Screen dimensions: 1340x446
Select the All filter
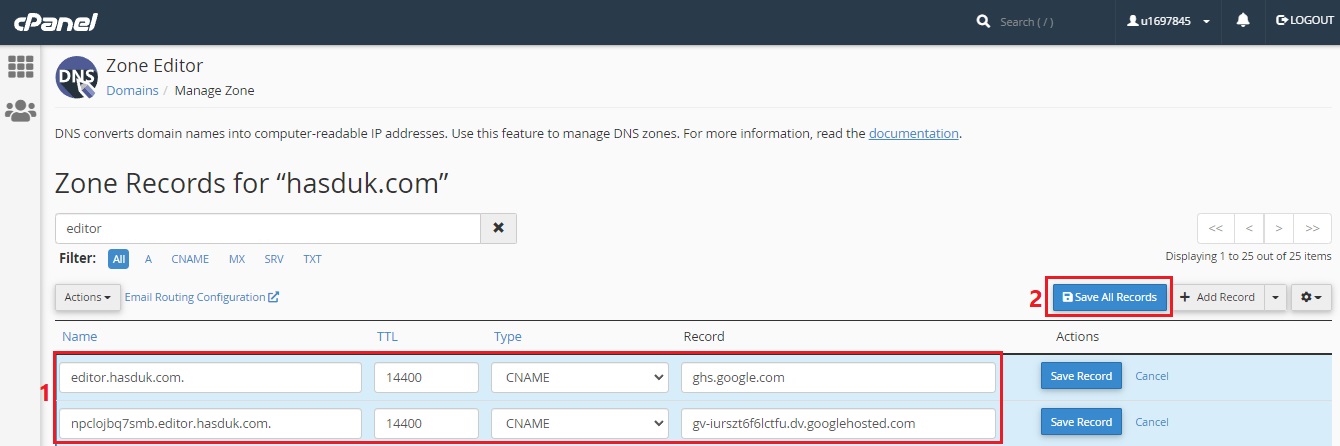[119, 259]
